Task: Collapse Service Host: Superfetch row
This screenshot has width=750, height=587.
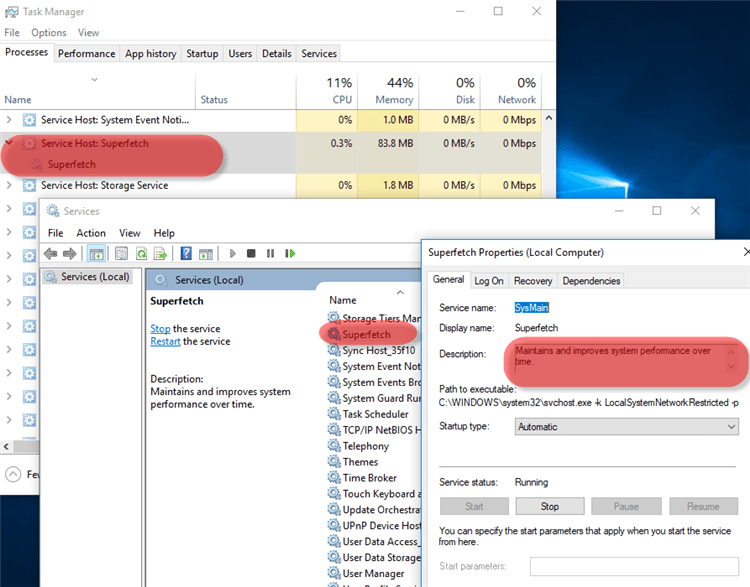Action: 9,143
